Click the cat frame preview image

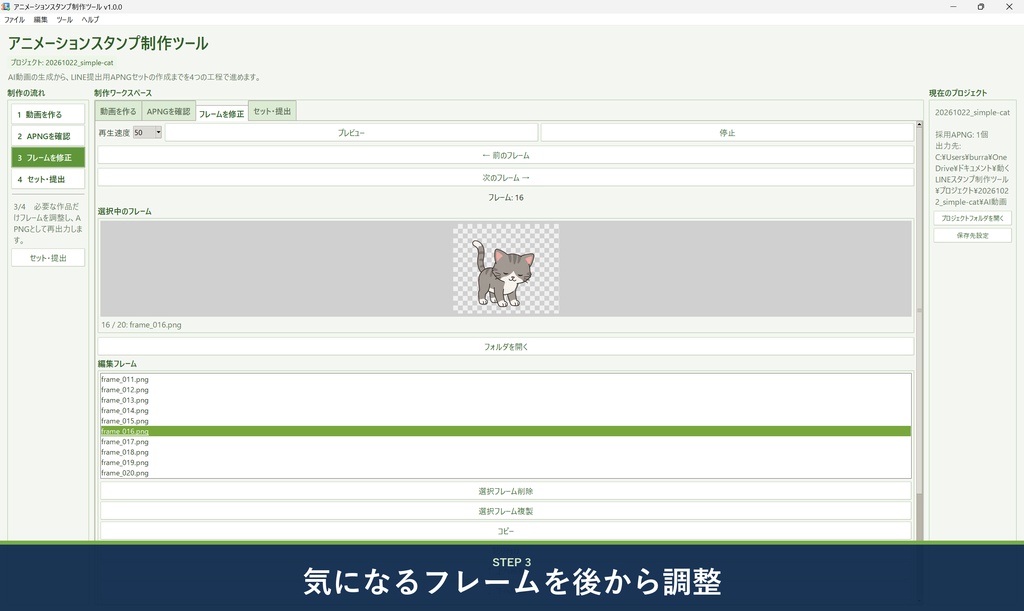(x=506, y=269)
